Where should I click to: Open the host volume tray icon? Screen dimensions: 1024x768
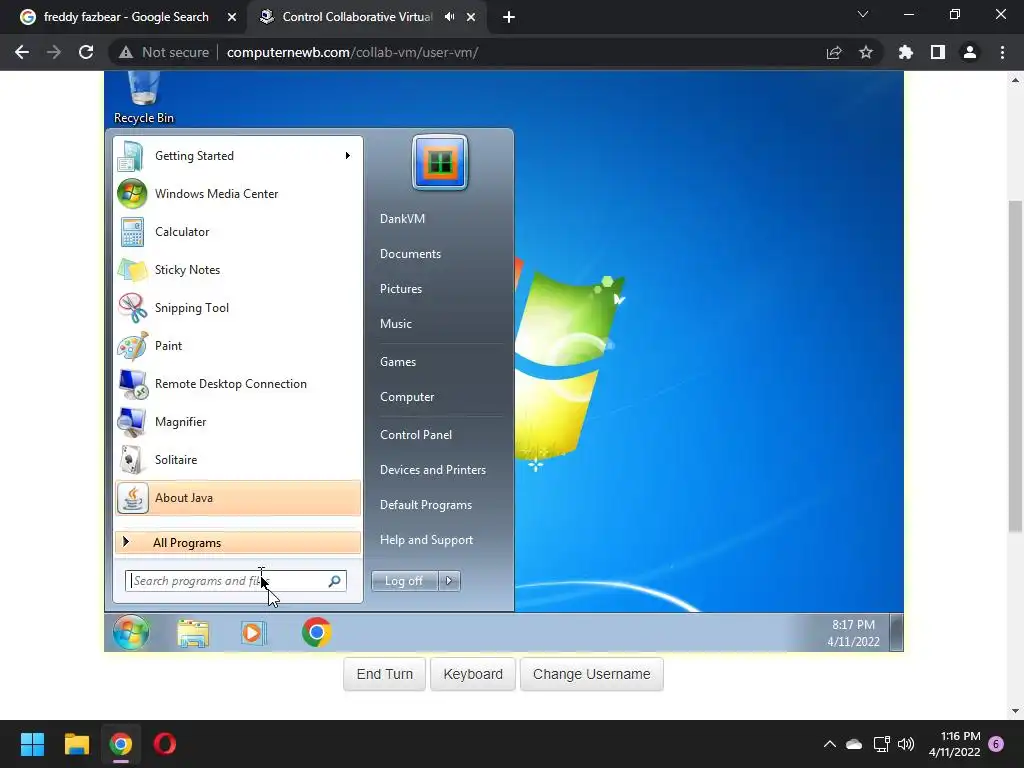[906, 744]
